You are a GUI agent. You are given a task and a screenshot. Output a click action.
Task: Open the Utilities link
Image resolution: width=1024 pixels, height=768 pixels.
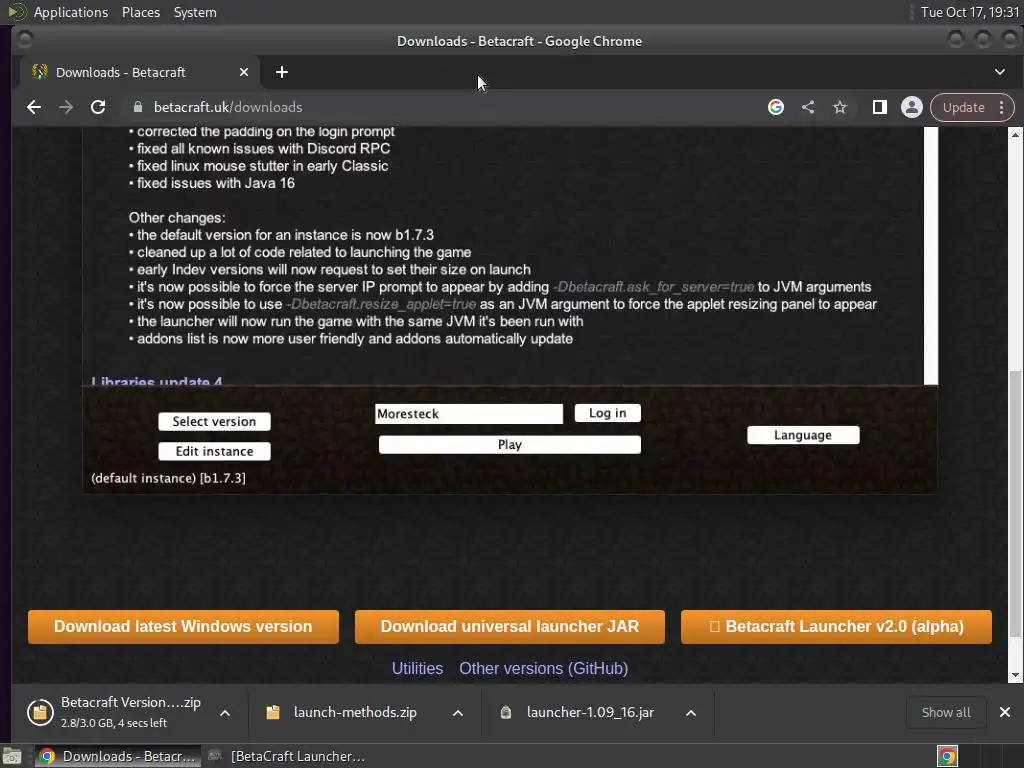(417, 669)
